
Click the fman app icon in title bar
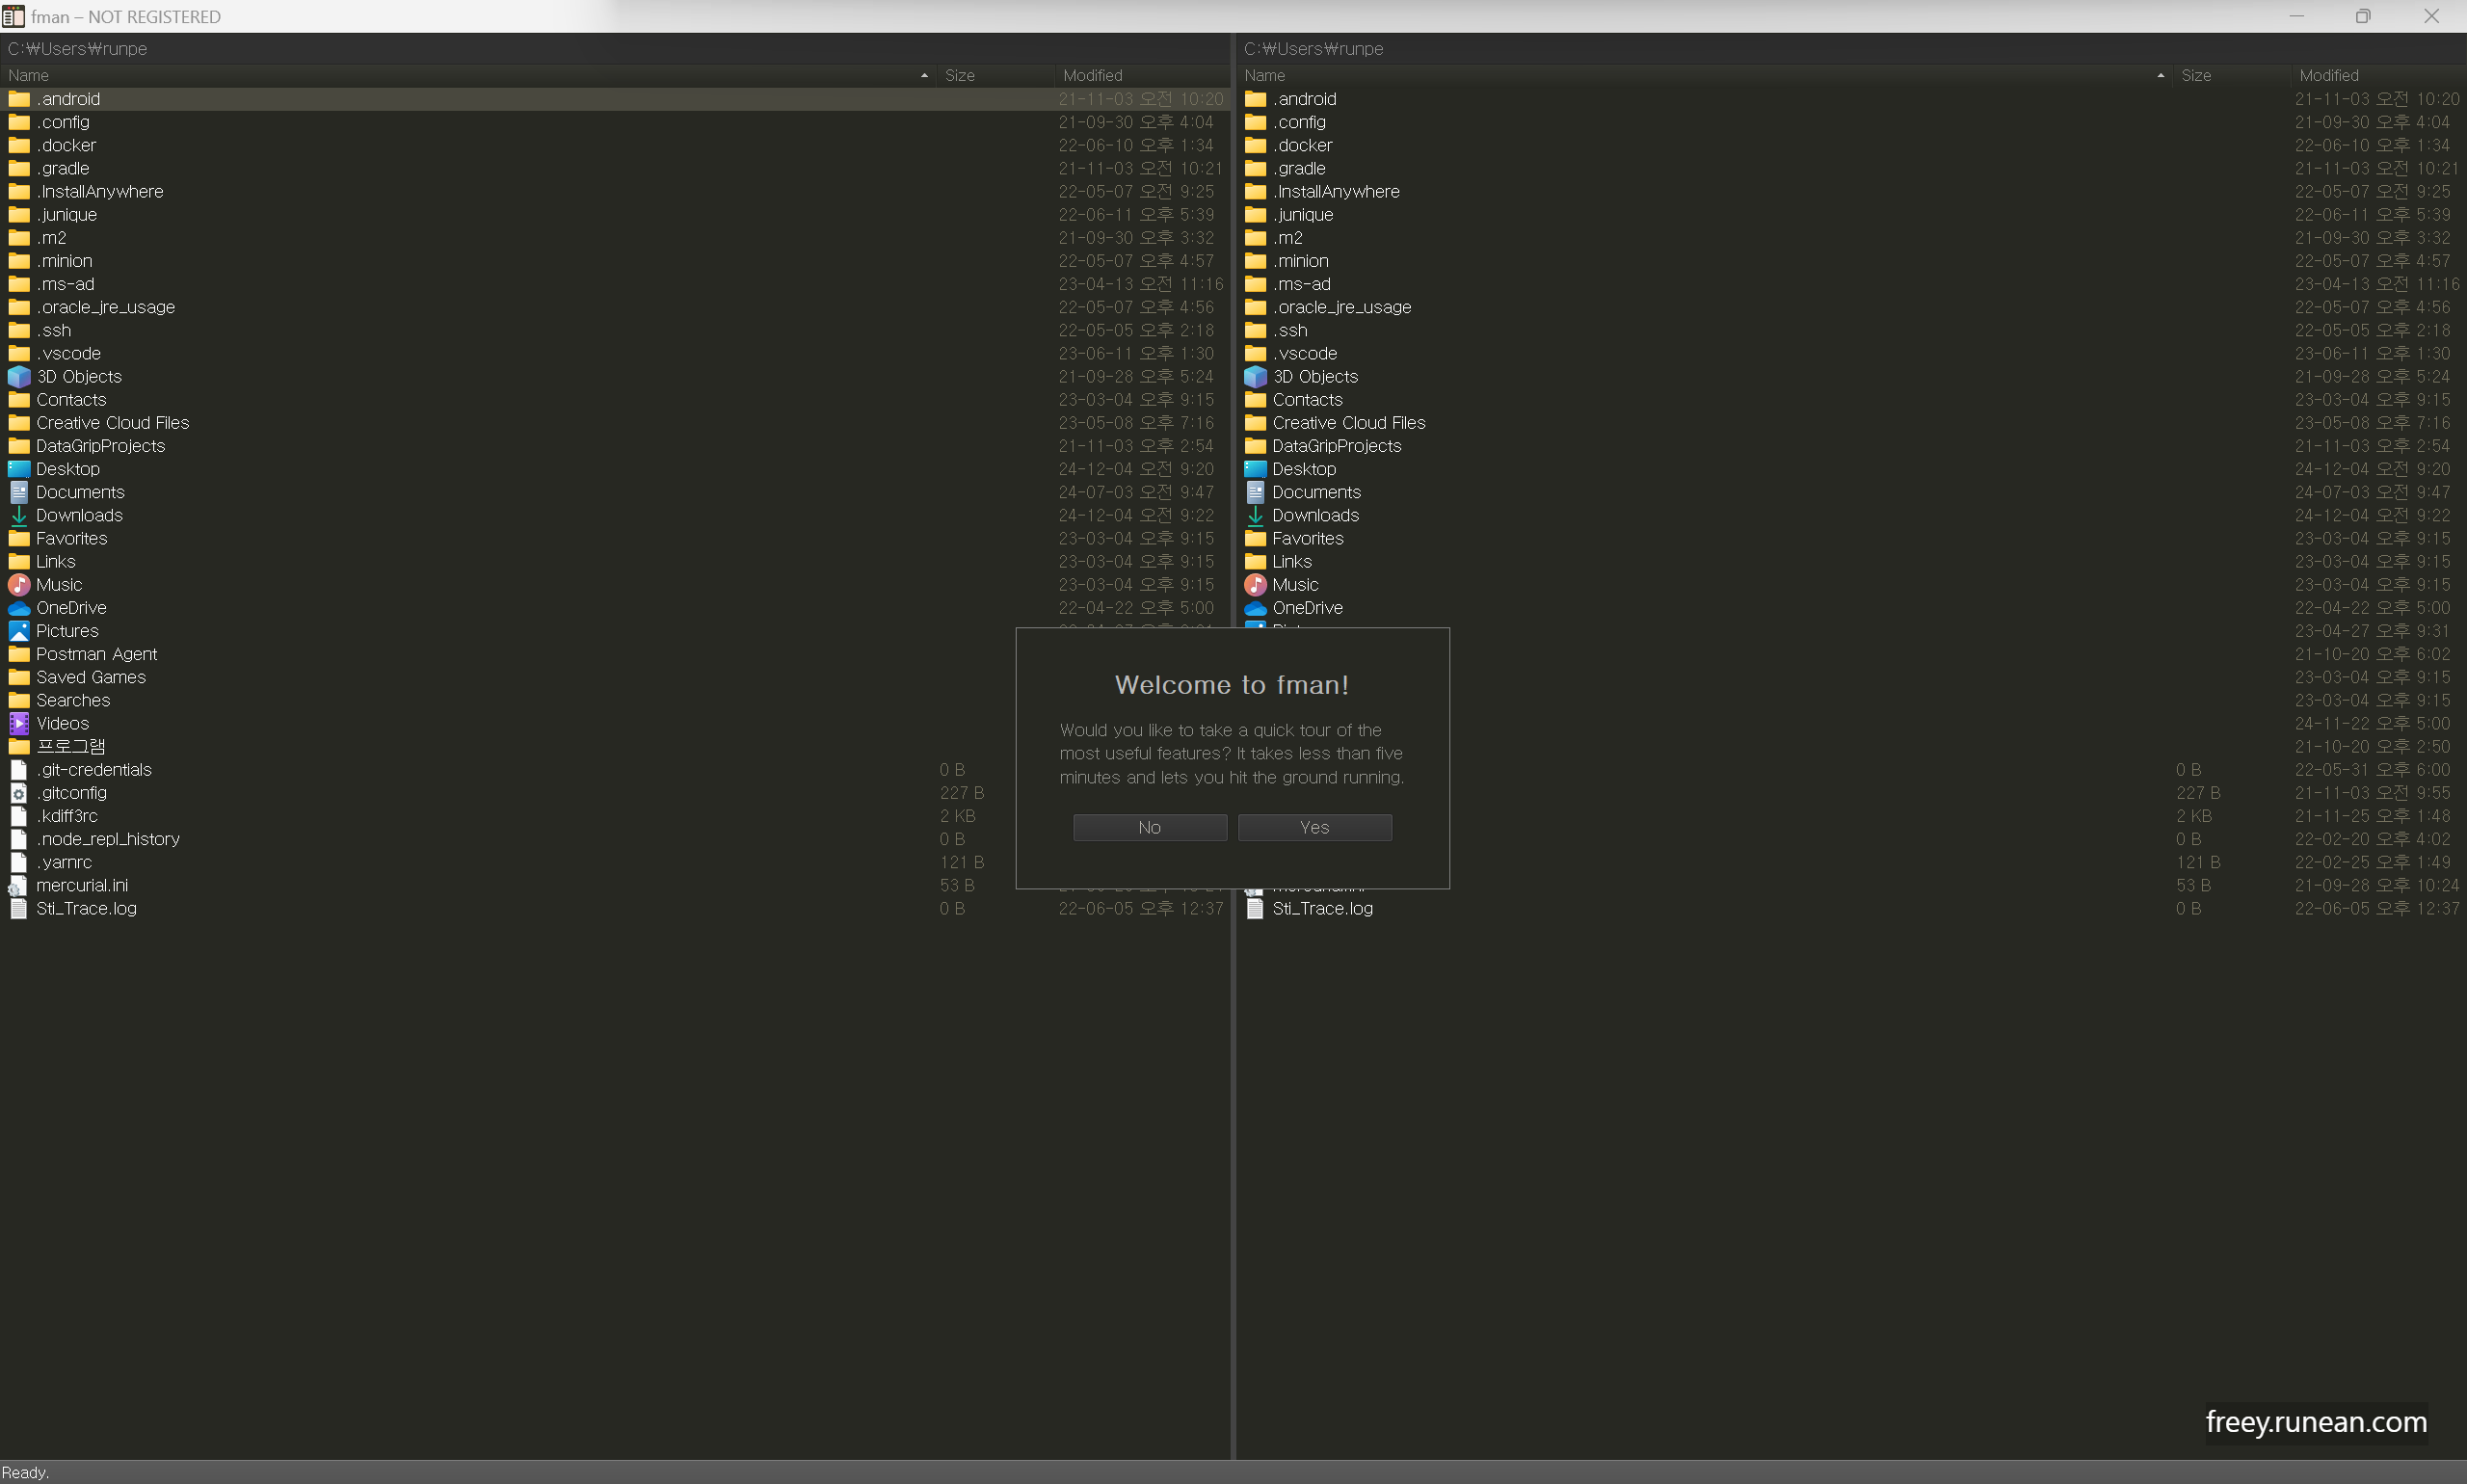pos(13,16)
